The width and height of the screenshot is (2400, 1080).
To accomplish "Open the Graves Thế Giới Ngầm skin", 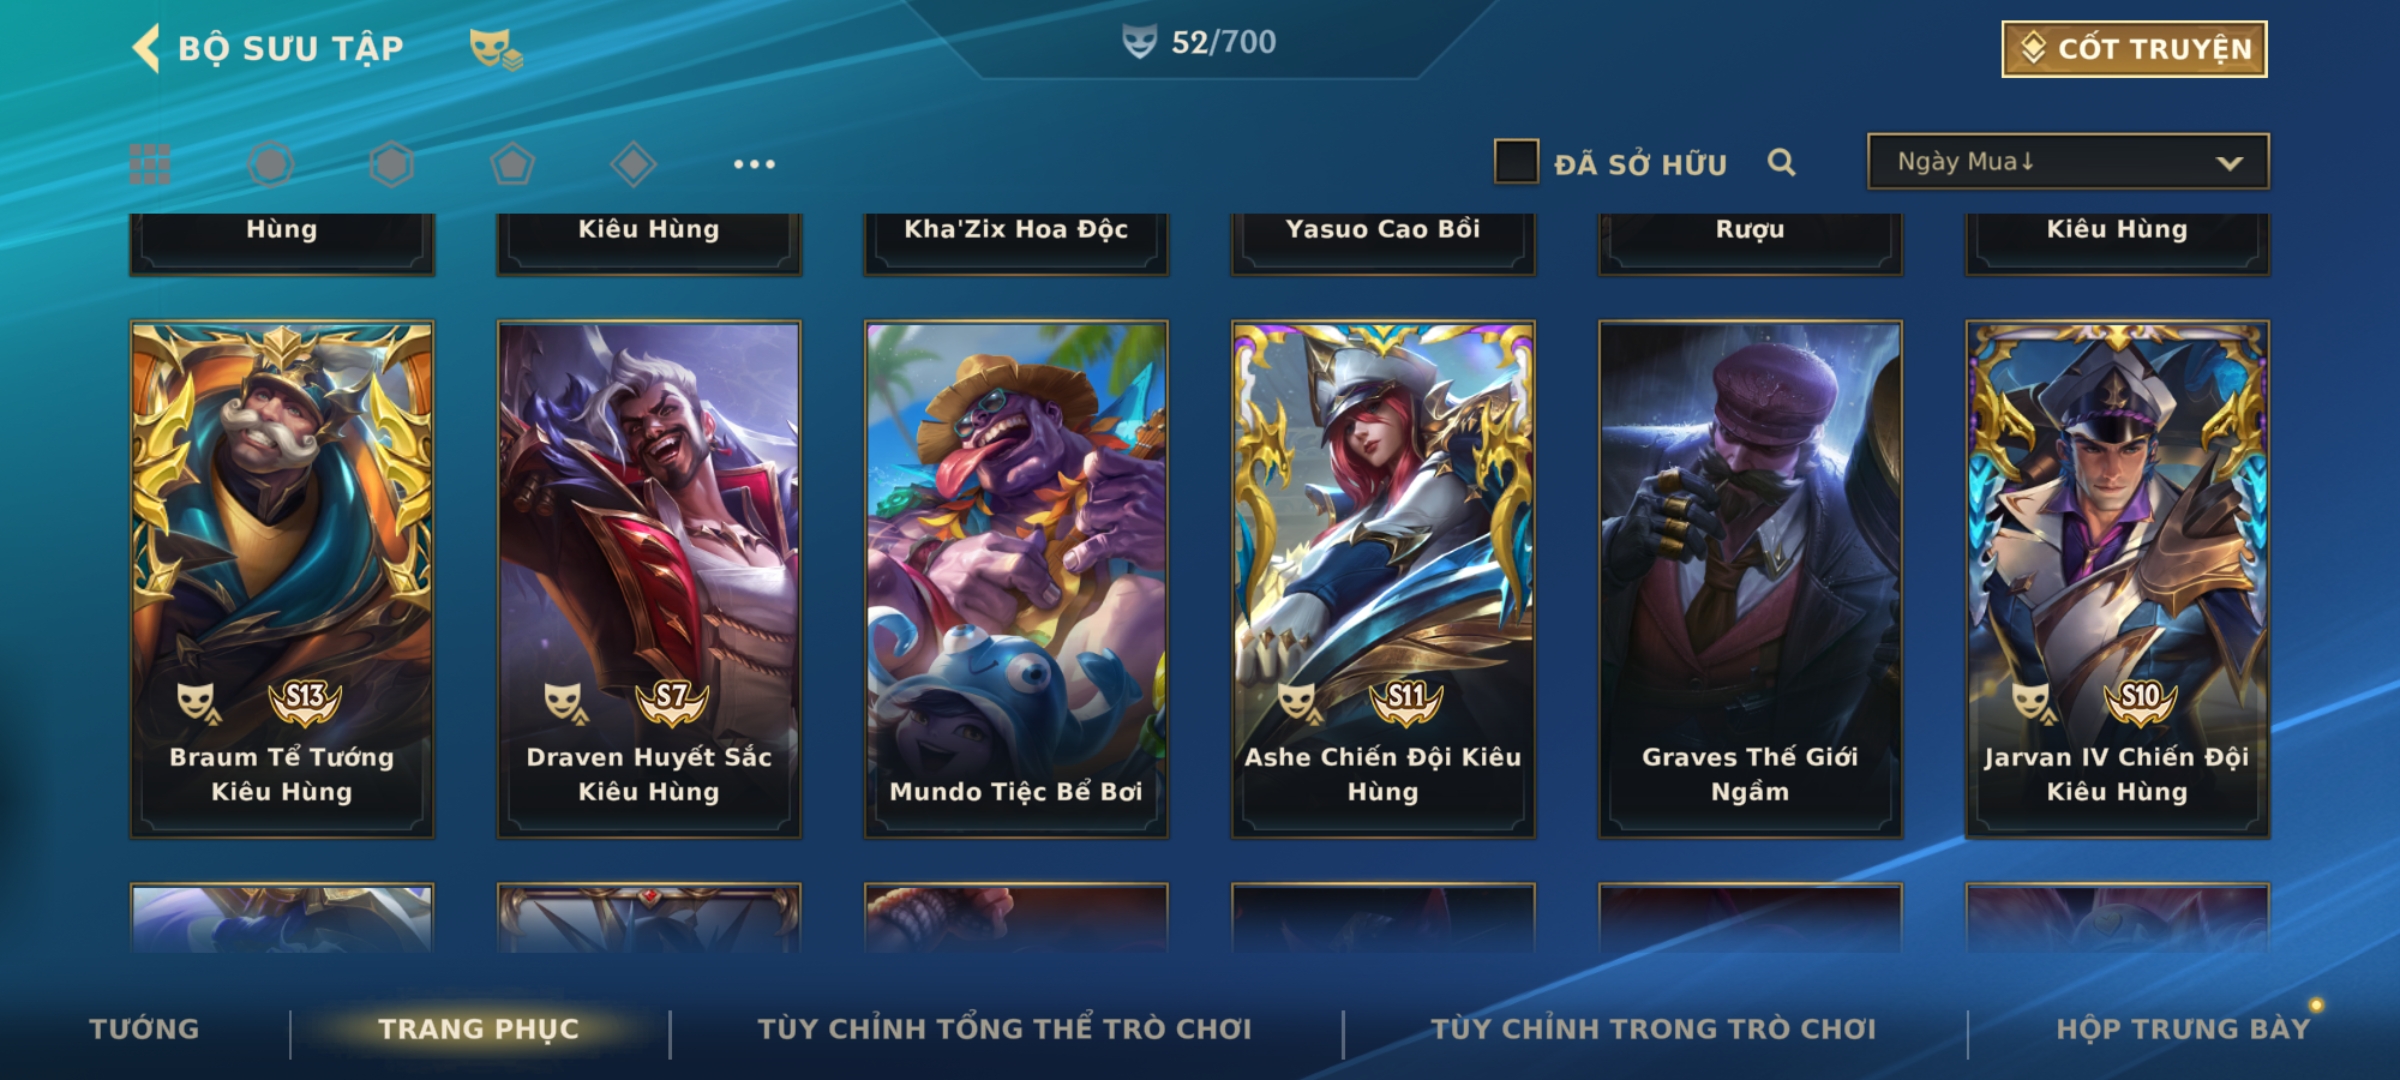I will 1750,579.
